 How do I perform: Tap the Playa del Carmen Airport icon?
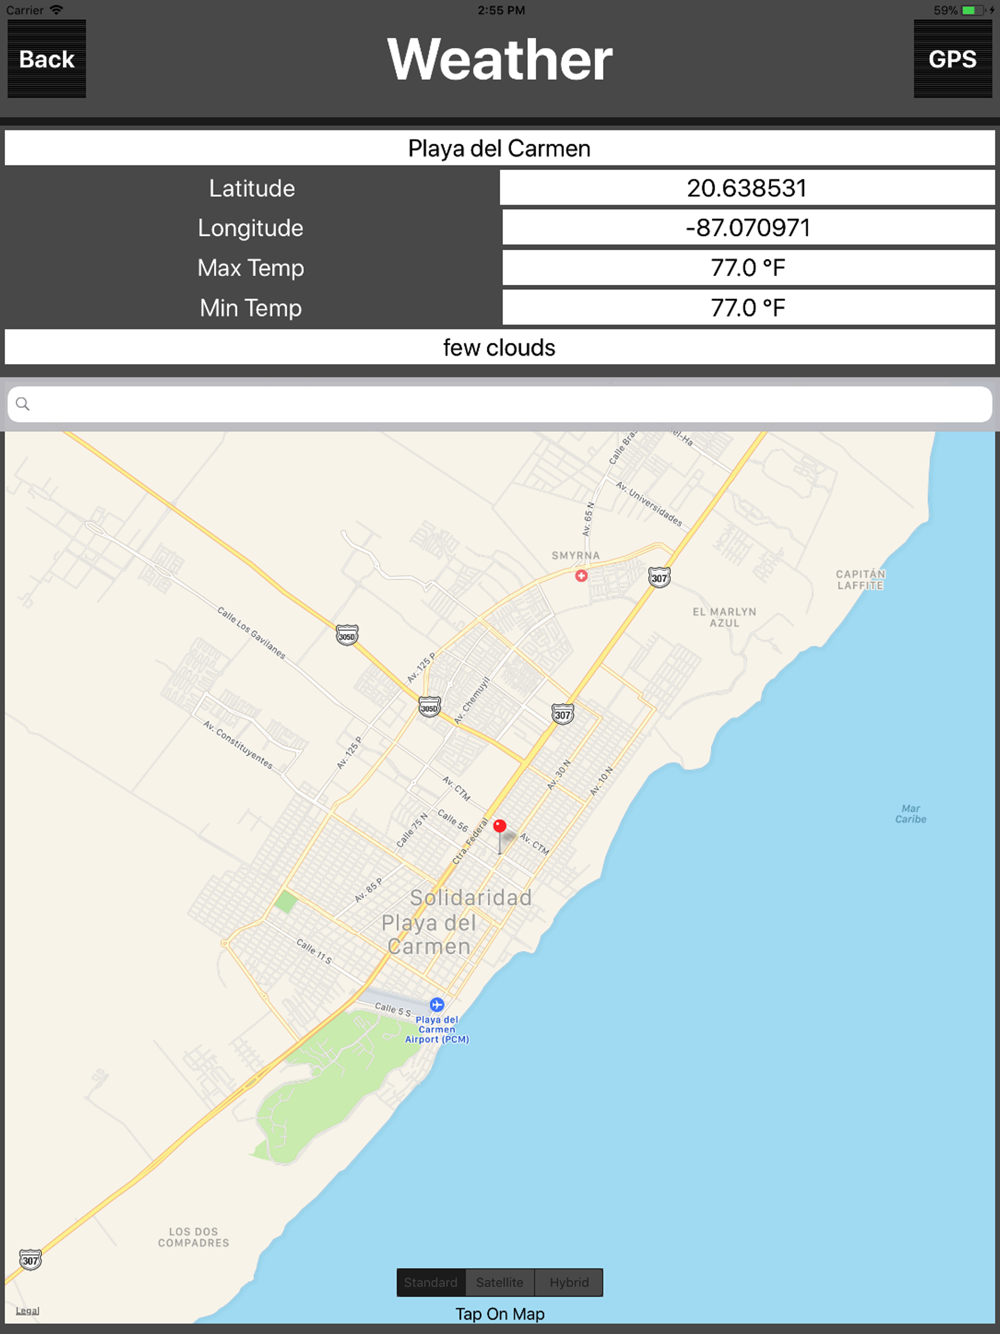pyautogui.click(x=437, y=1004)
